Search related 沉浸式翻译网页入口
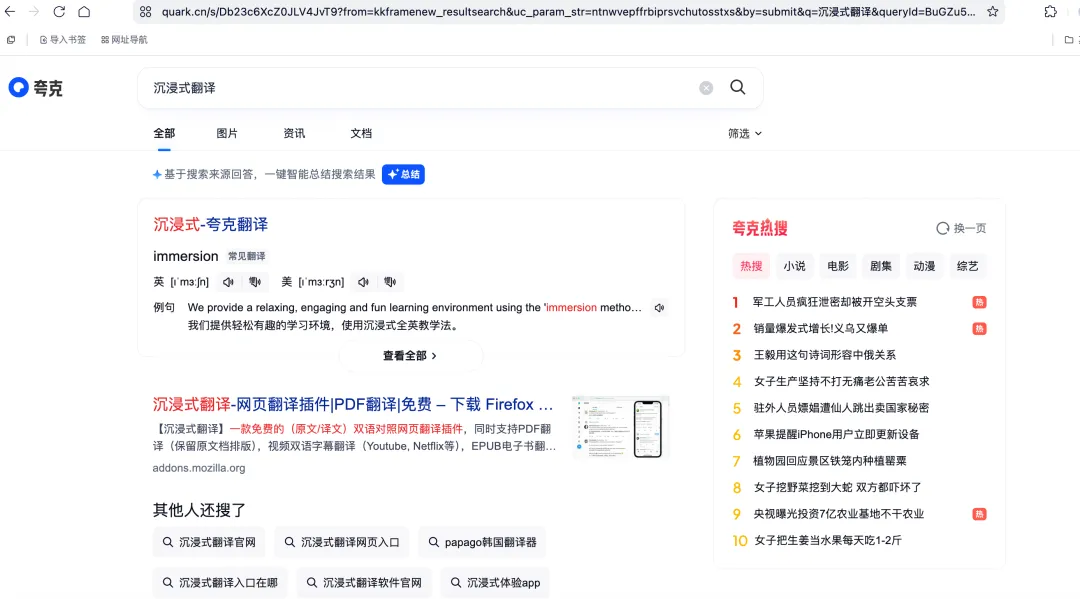The width and height of the screenshot is (1080, 599). pos(342,543)
